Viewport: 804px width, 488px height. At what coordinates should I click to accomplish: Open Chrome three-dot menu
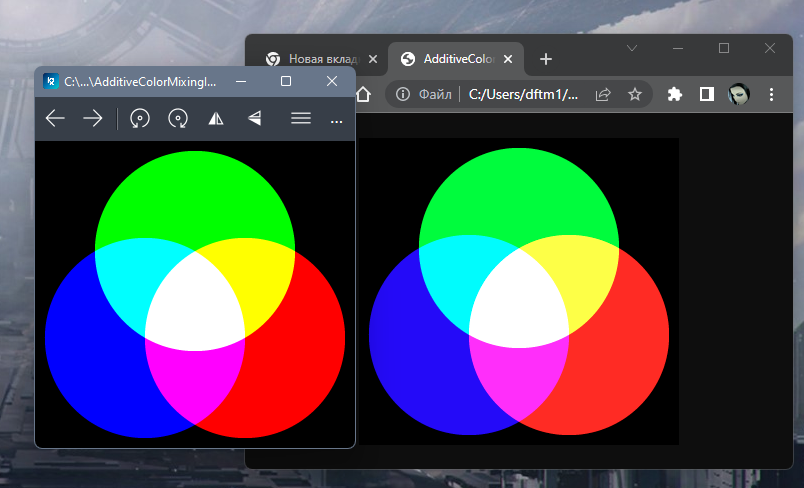coord(771,95)
